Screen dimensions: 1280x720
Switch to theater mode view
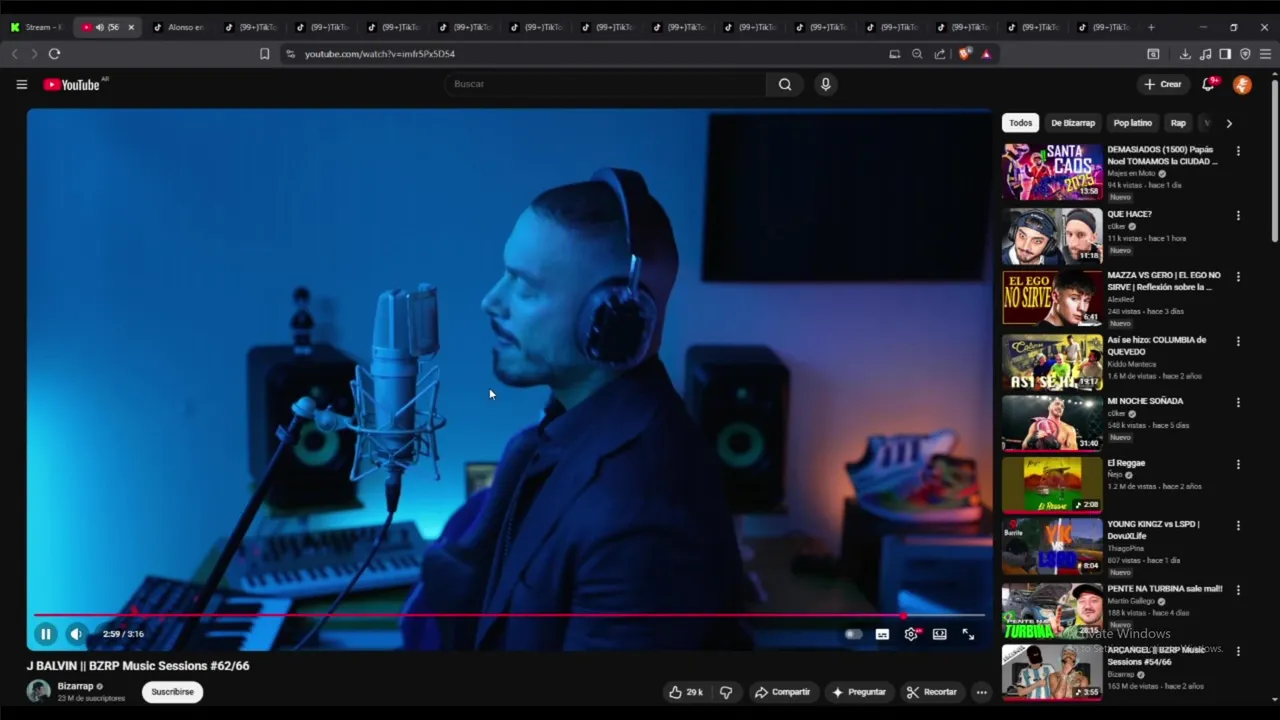pyautogui.click(x=939, y=634)
